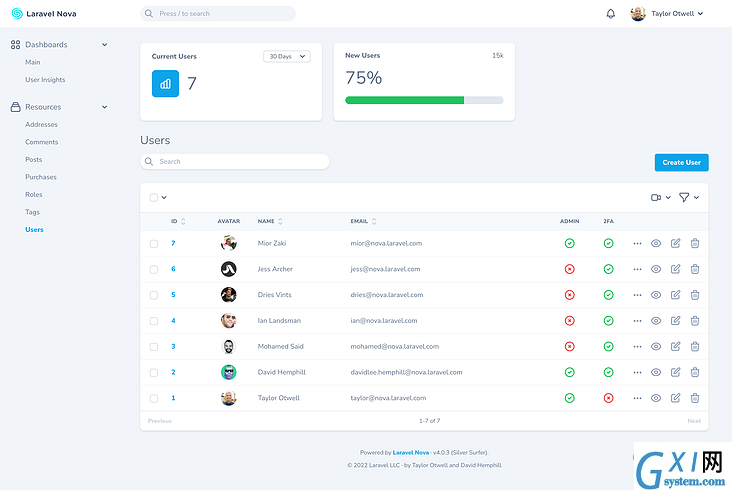Tick the checkbox for Jess Archer
Image resolution: width=732 pixels, height=490 pixels.
[154, 269]
